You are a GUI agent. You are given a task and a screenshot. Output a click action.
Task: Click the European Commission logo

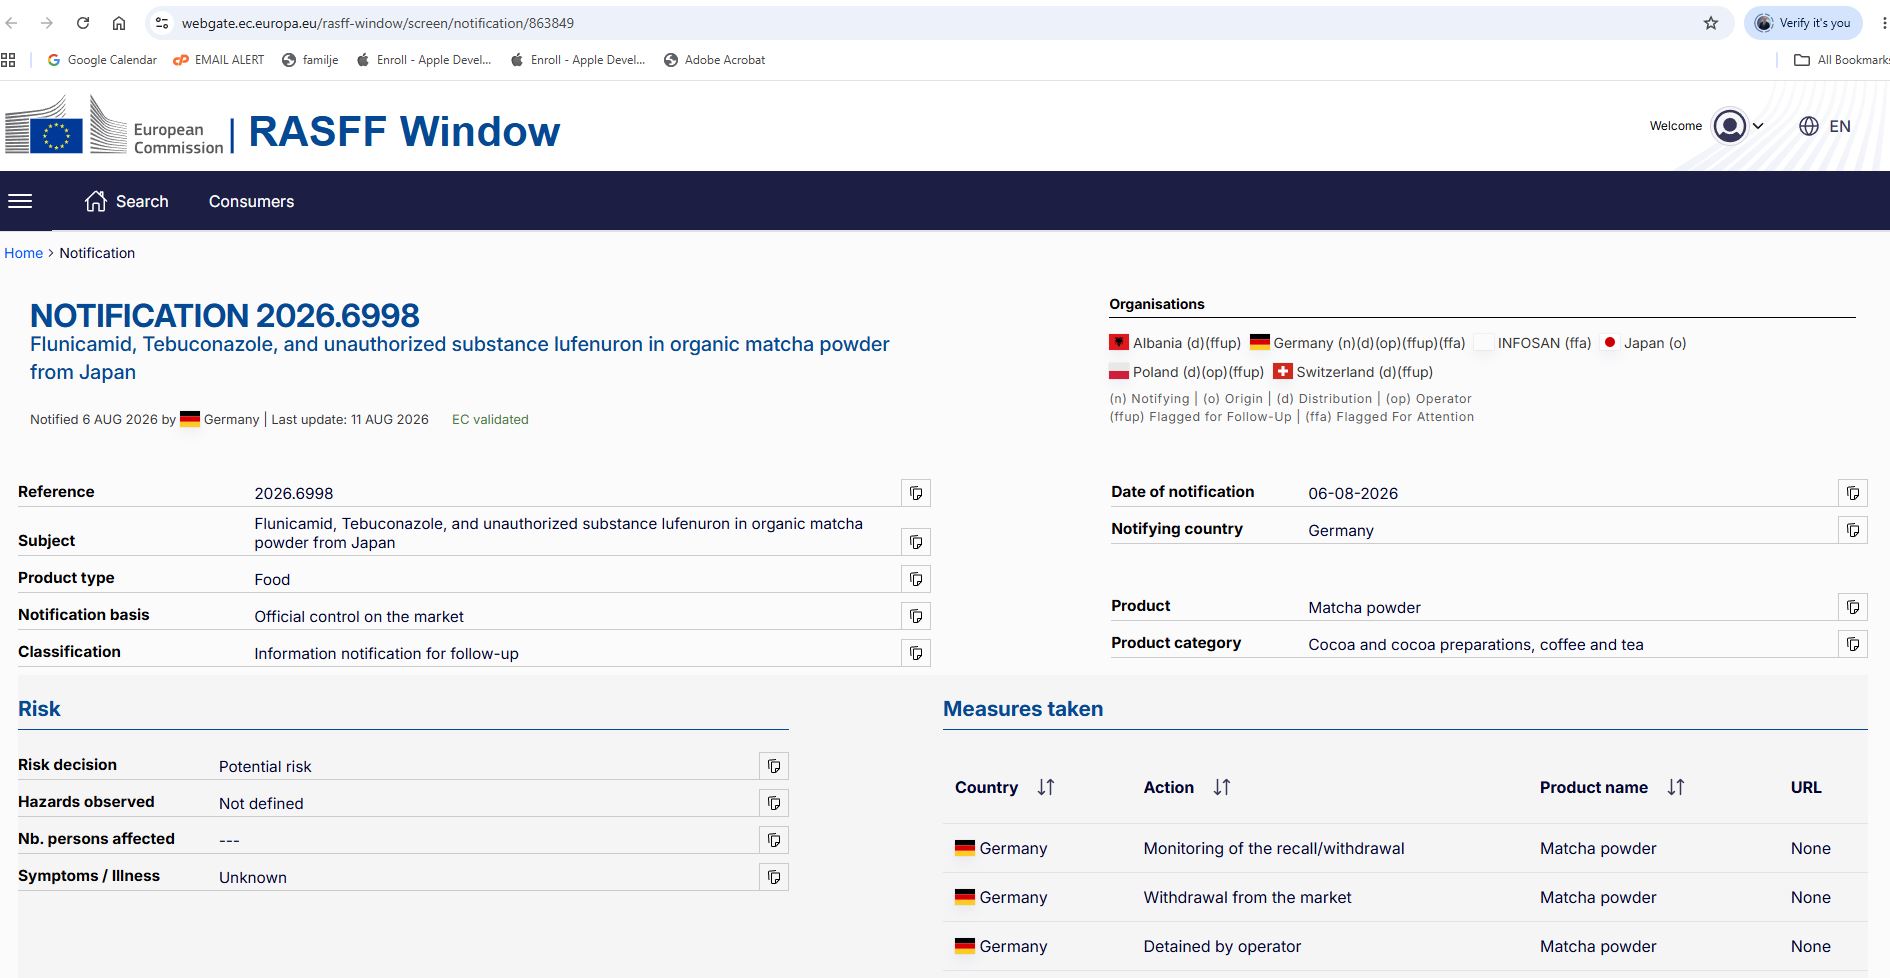click(114, 126)
